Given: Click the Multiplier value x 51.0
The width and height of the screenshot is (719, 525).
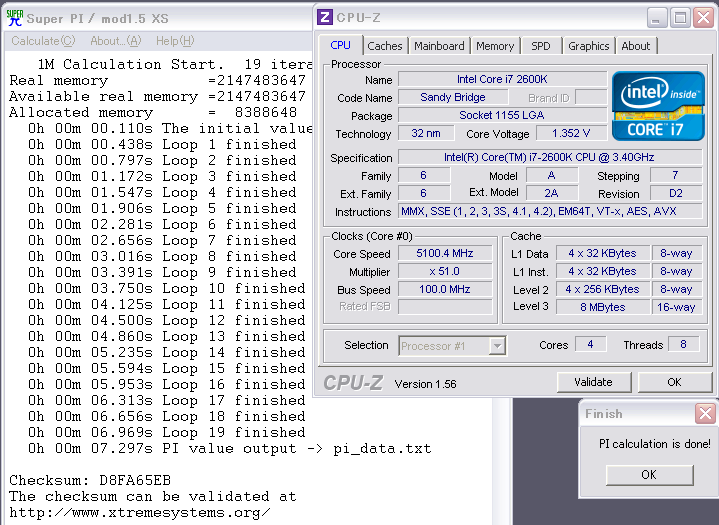Looking at the screenshot, I should coord(445,271).
